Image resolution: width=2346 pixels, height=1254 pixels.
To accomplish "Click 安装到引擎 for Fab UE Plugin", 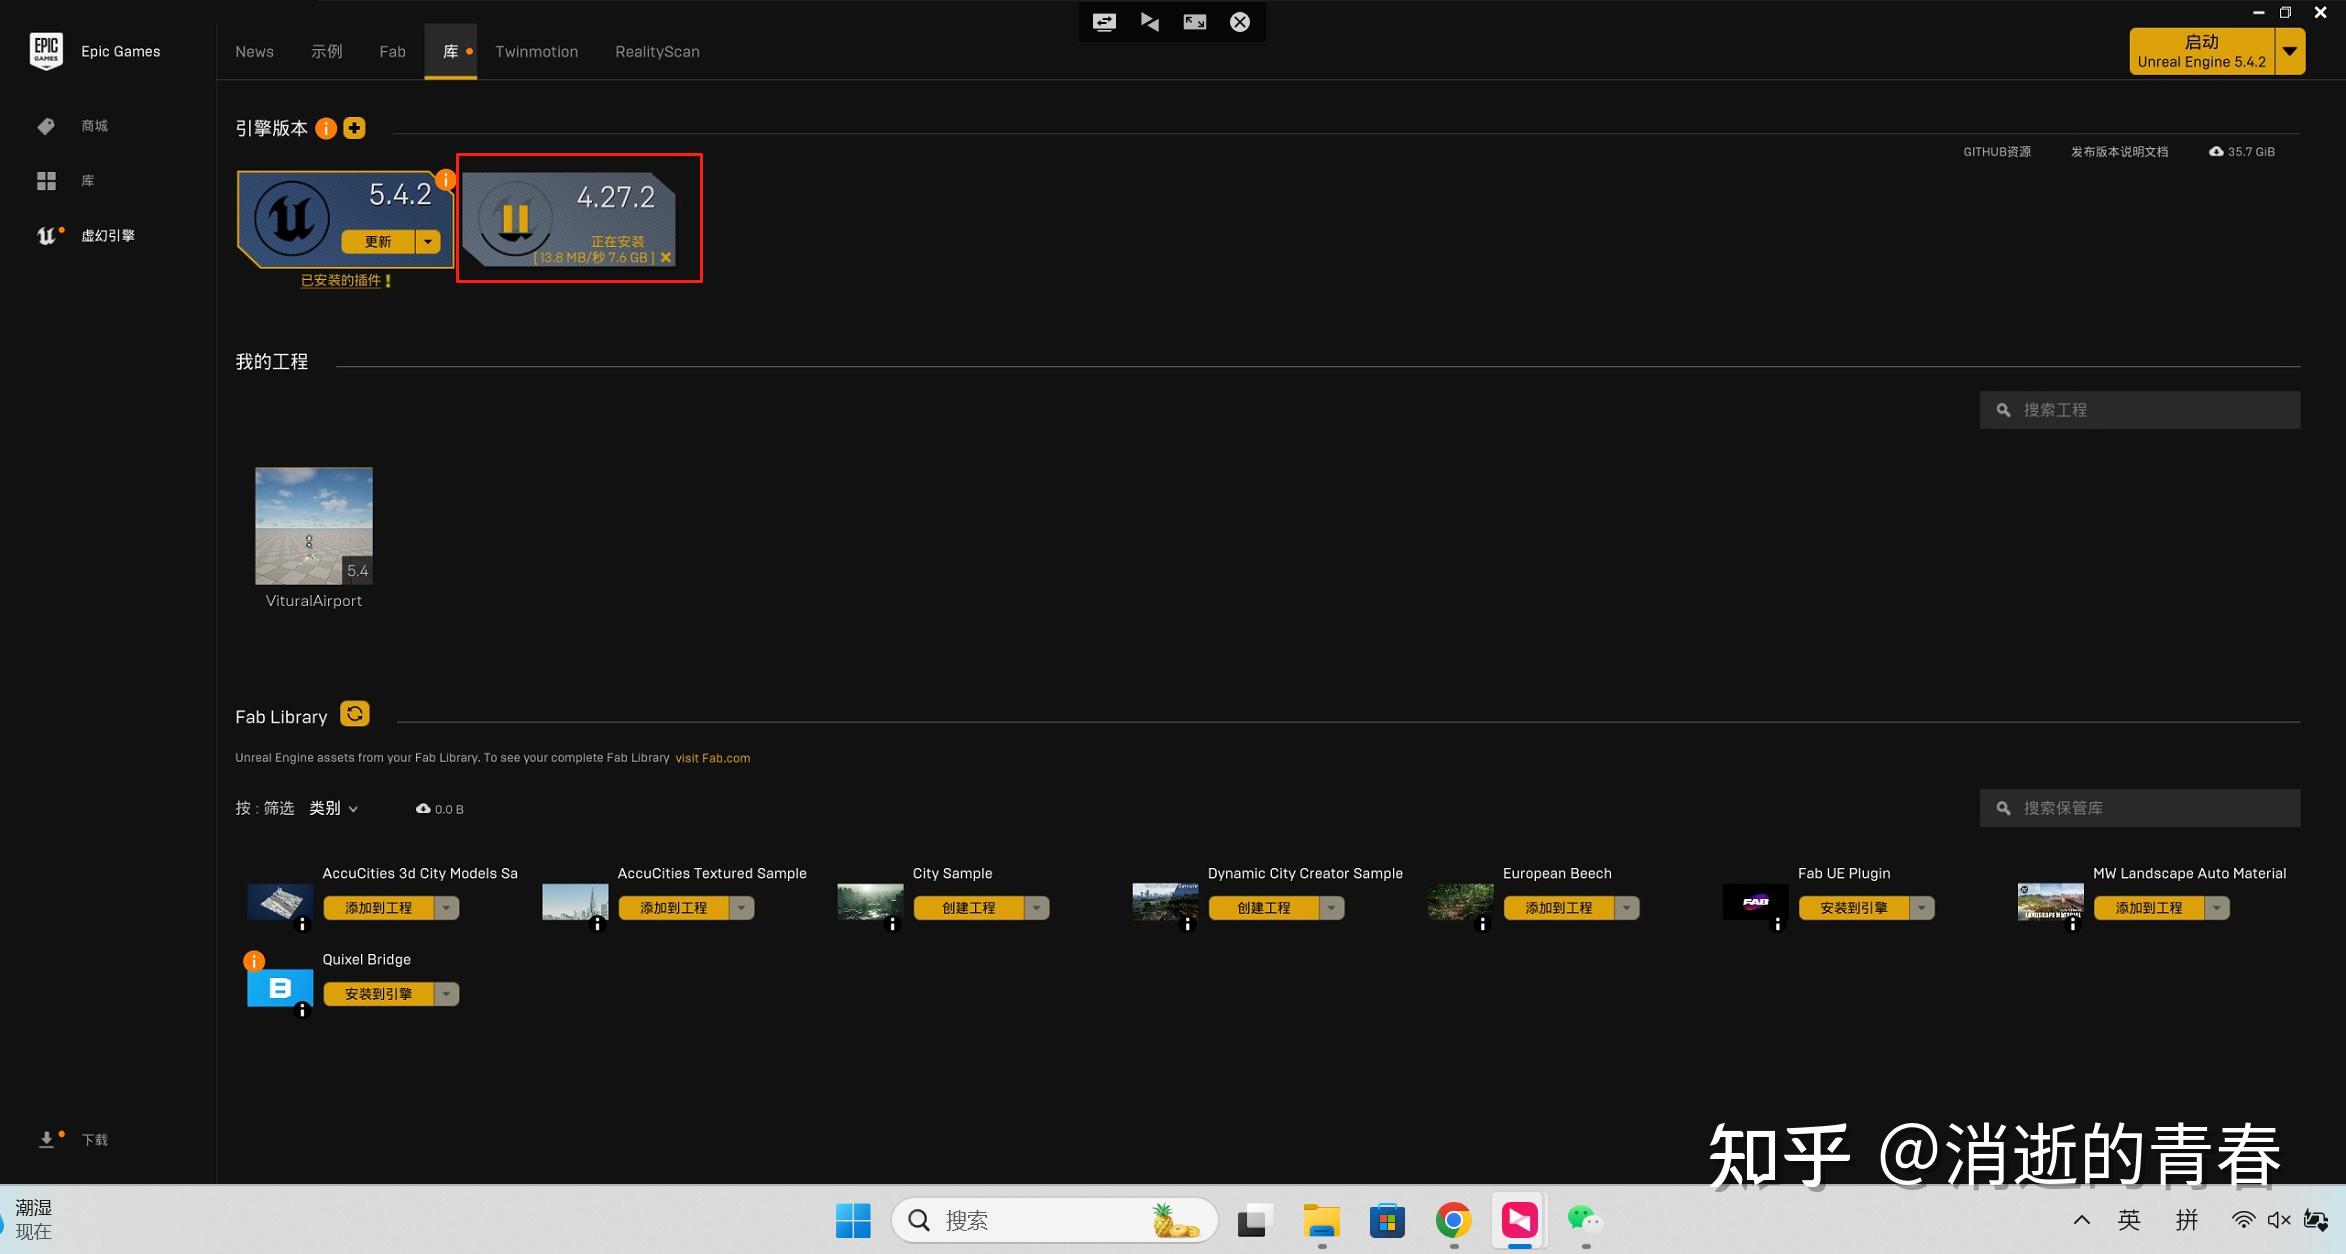I will [x=1853, y=908].
